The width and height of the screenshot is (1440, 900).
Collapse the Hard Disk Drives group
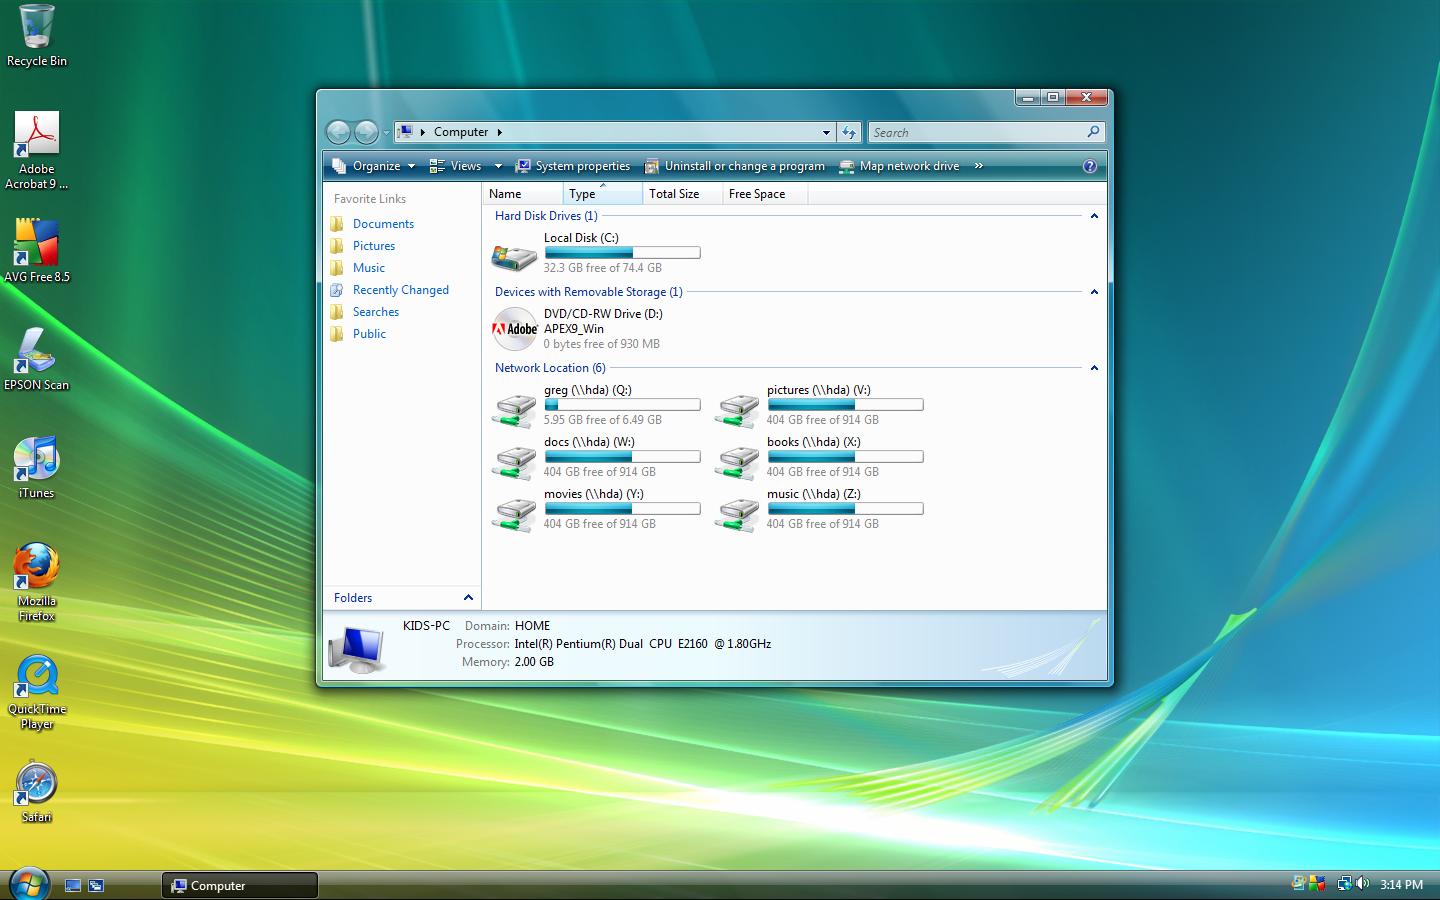click(x=1094, y=216)
